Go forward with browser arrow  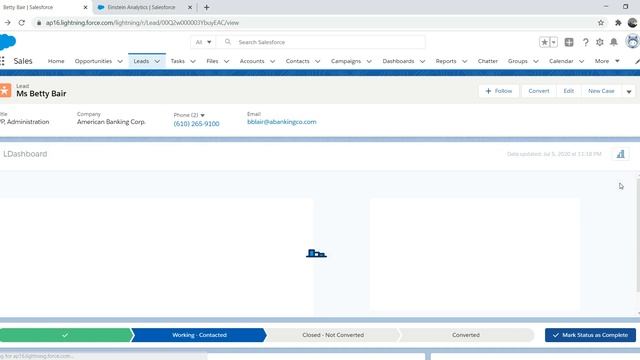click(7, 23)
